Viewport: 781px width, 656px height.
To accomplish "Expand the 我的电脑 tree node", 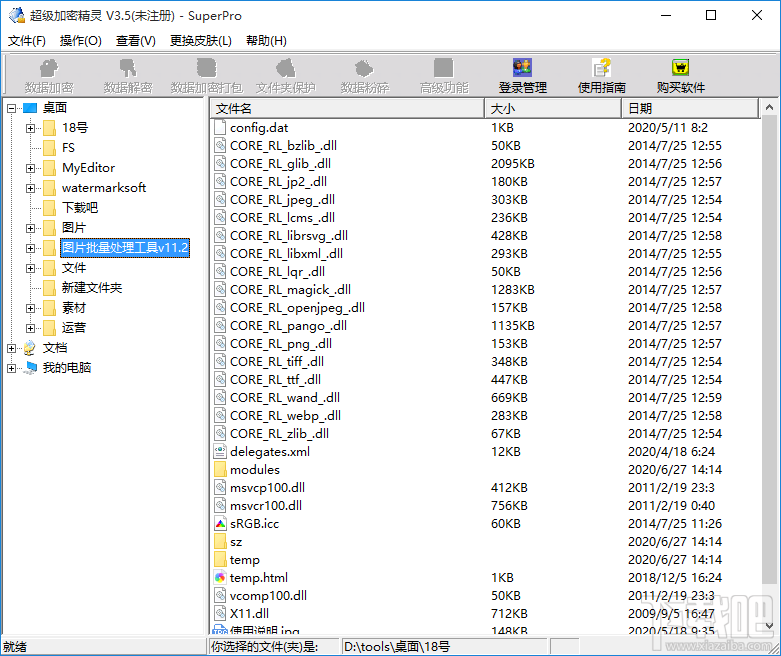I will point(11,368).
